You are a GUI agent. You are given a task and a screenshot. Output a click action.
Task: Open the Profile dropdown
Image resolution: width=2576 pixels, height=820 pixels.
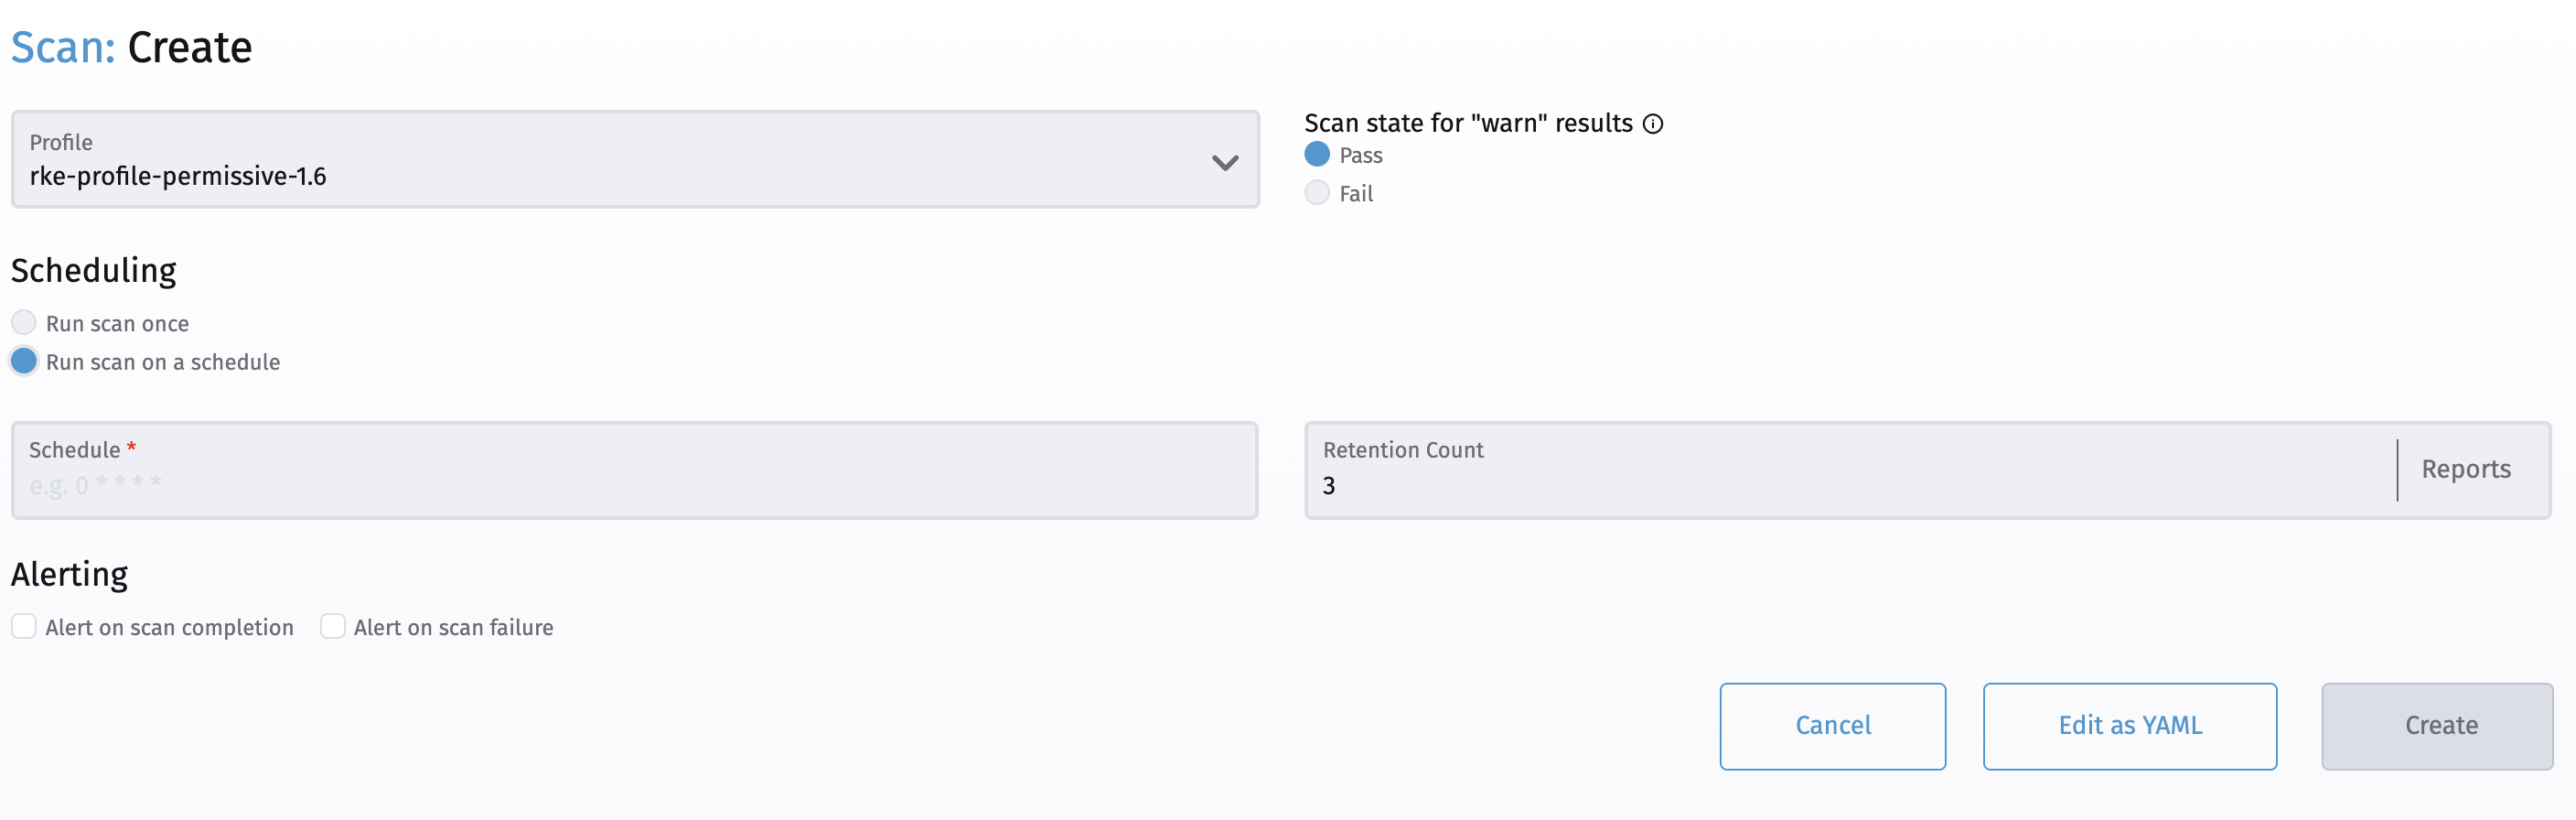point(635,160)
